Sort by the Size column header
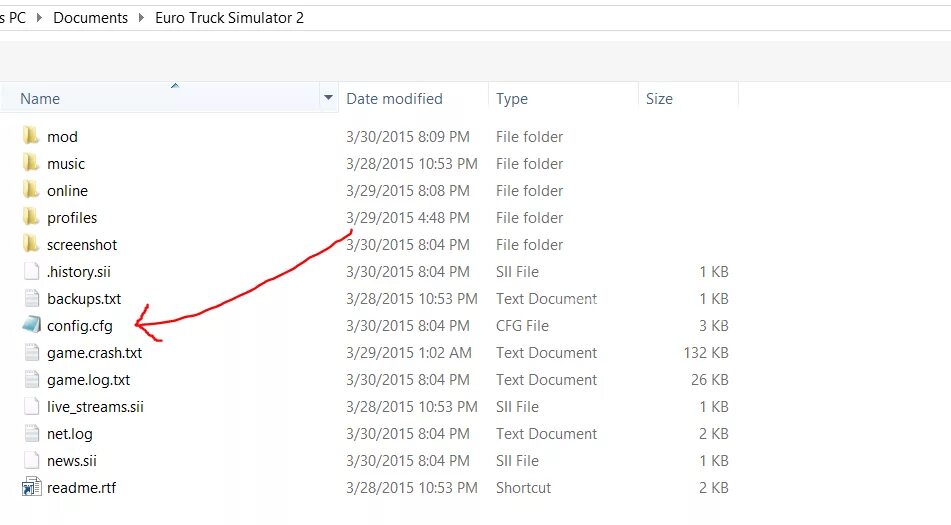 659,98
